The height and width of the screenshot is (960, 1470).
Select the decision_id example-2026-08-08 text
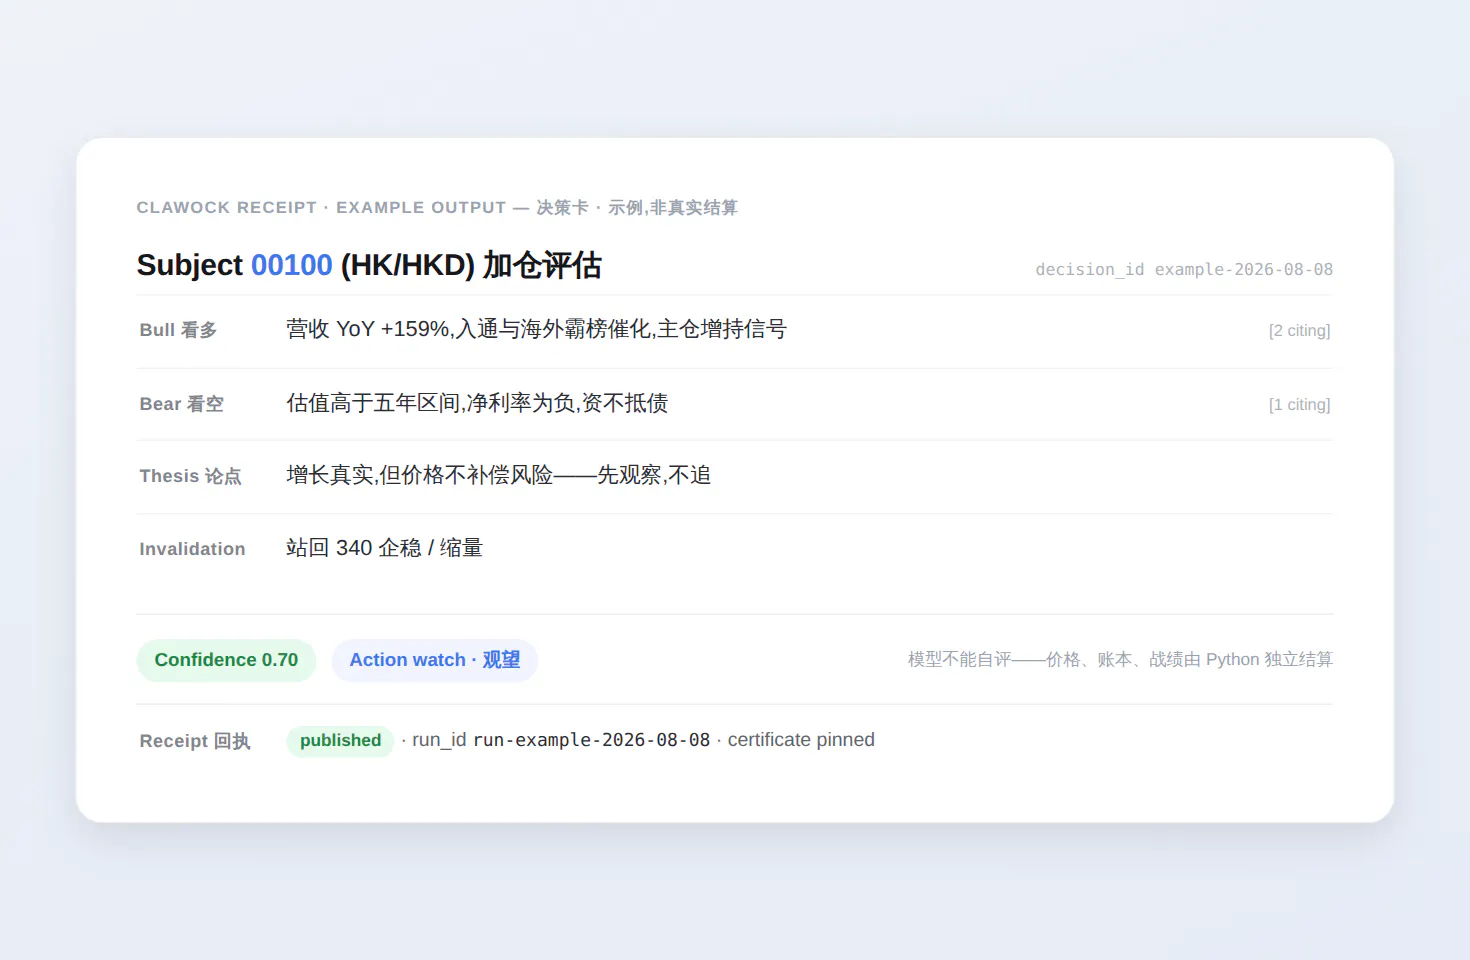tap(1184, 270)
